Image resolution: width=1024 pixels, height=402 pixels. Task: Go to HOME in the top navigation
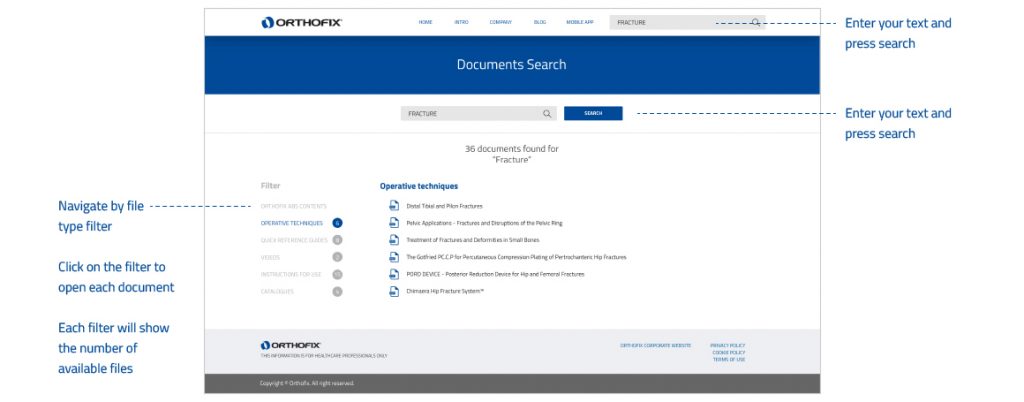[425, 22]
